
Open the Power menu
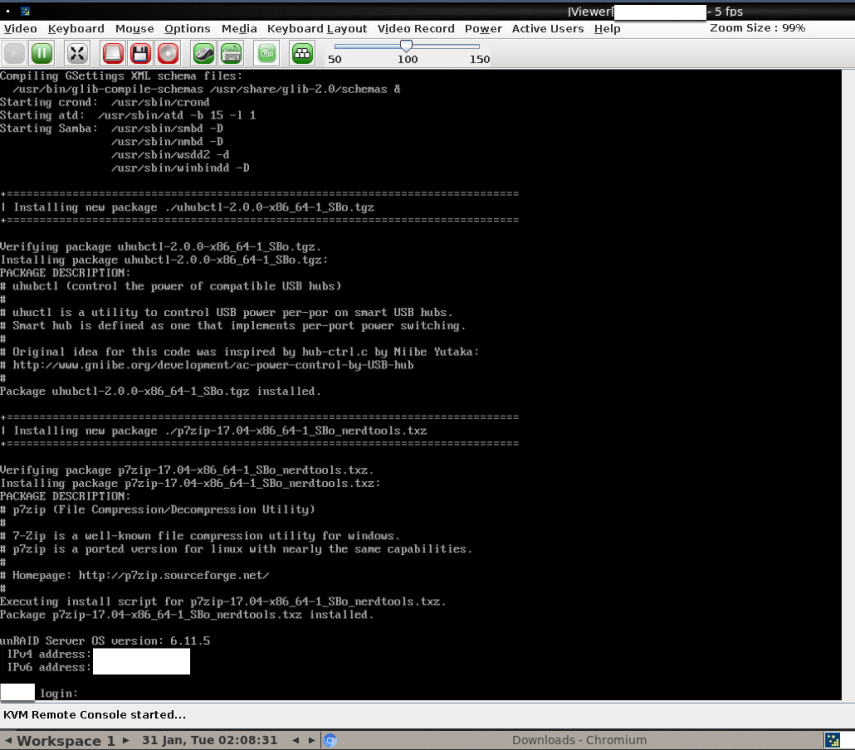pyautogui.click(x=483, y=29)
